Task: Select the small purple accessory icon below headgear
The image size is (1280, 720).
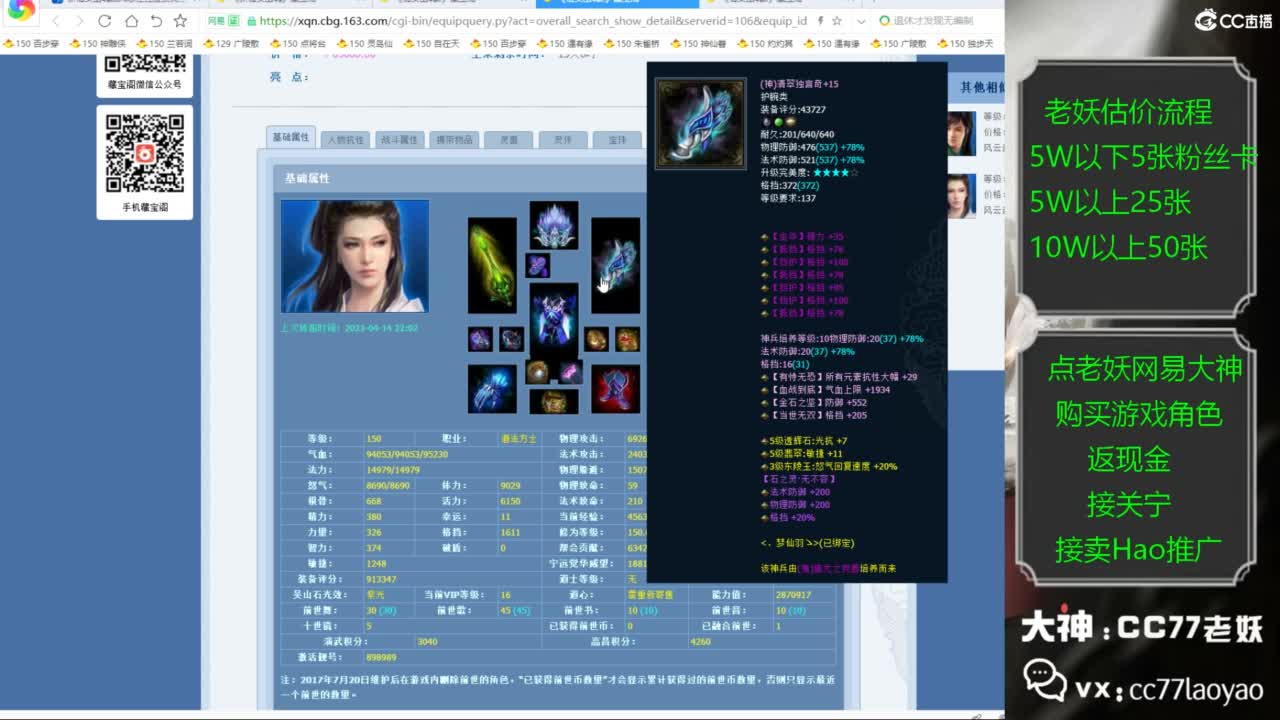Action: click(x=538, y=265)
